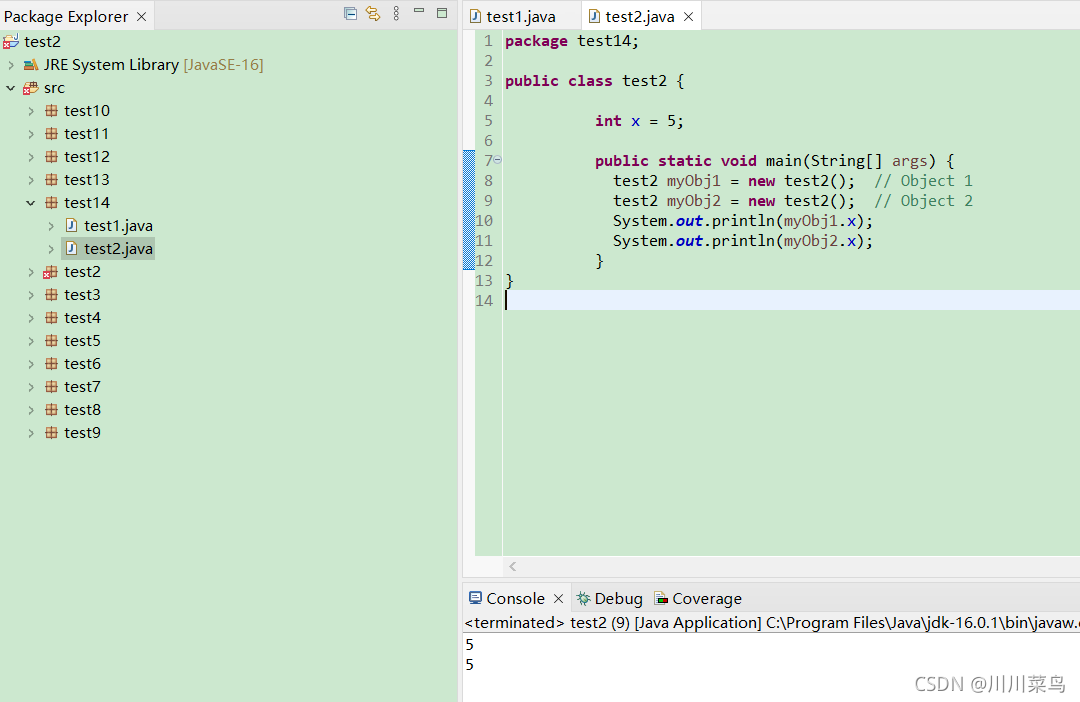The width and height of the screenshot is (1080, 702).
Task: Click the test1.java file icon in tree
Action: [71, 225]
